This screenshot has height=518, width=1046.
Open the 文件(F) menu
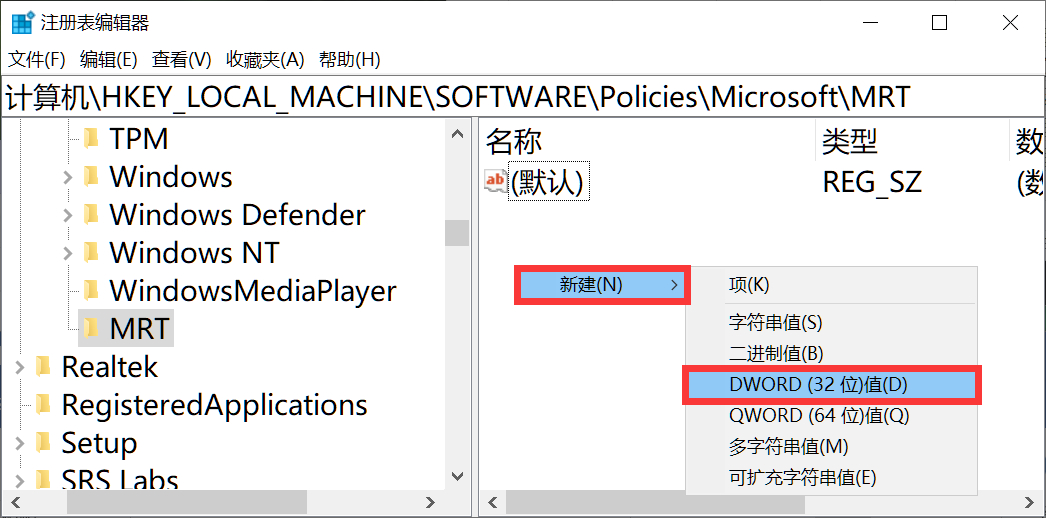pos(37,60)
